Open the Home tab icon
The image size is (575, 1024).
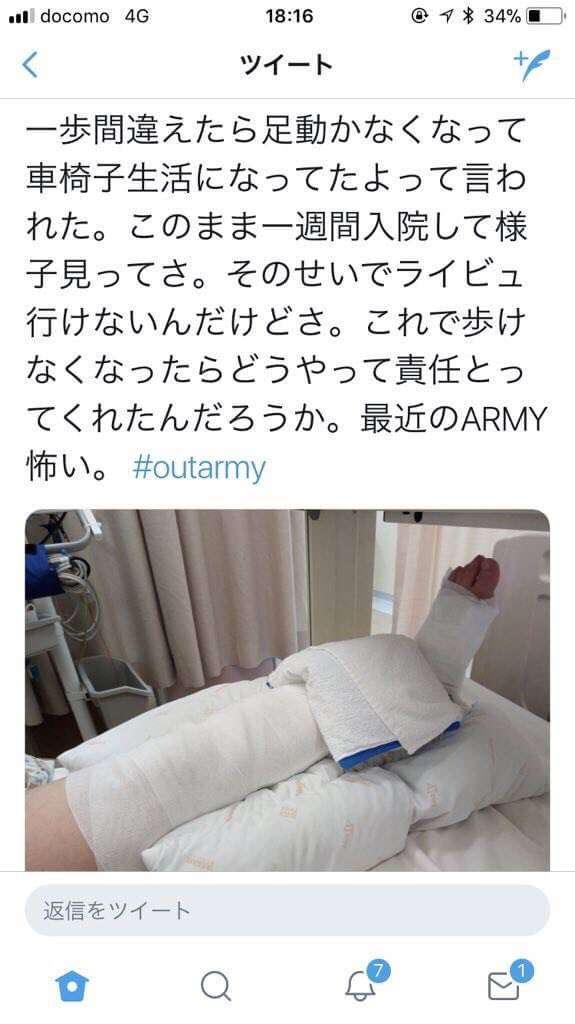(72, 986)
